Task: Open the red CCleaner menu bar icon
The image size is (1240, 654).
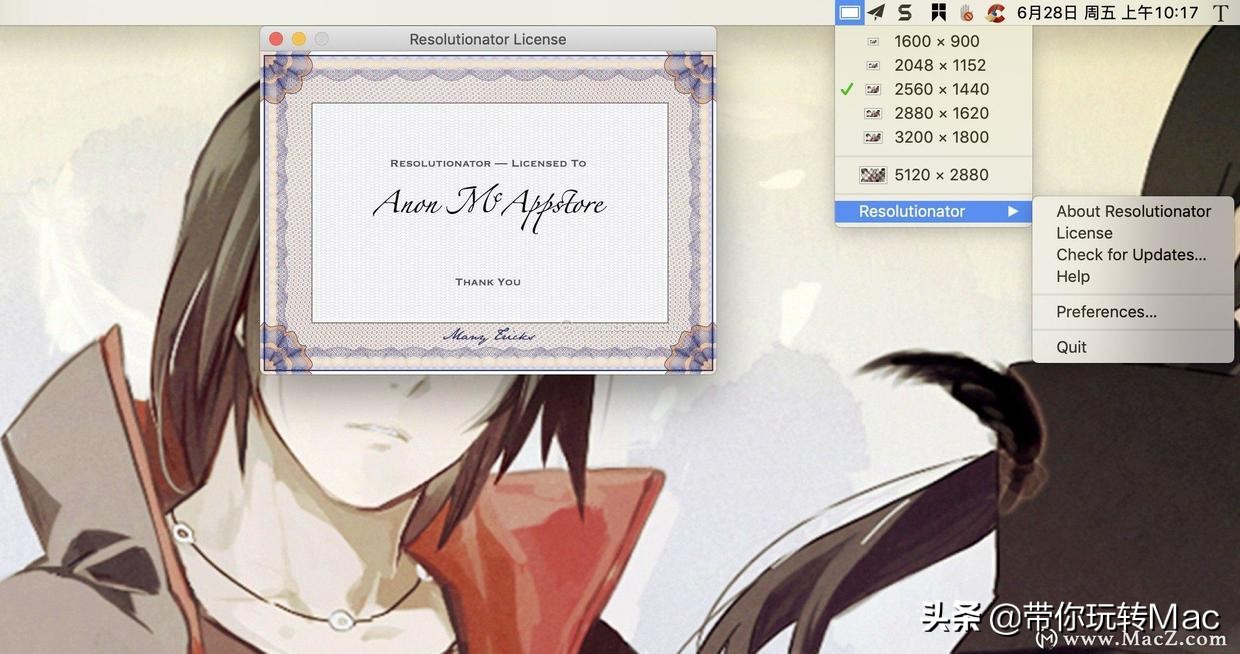Action: pyautogui.click(x=995, y=13)
